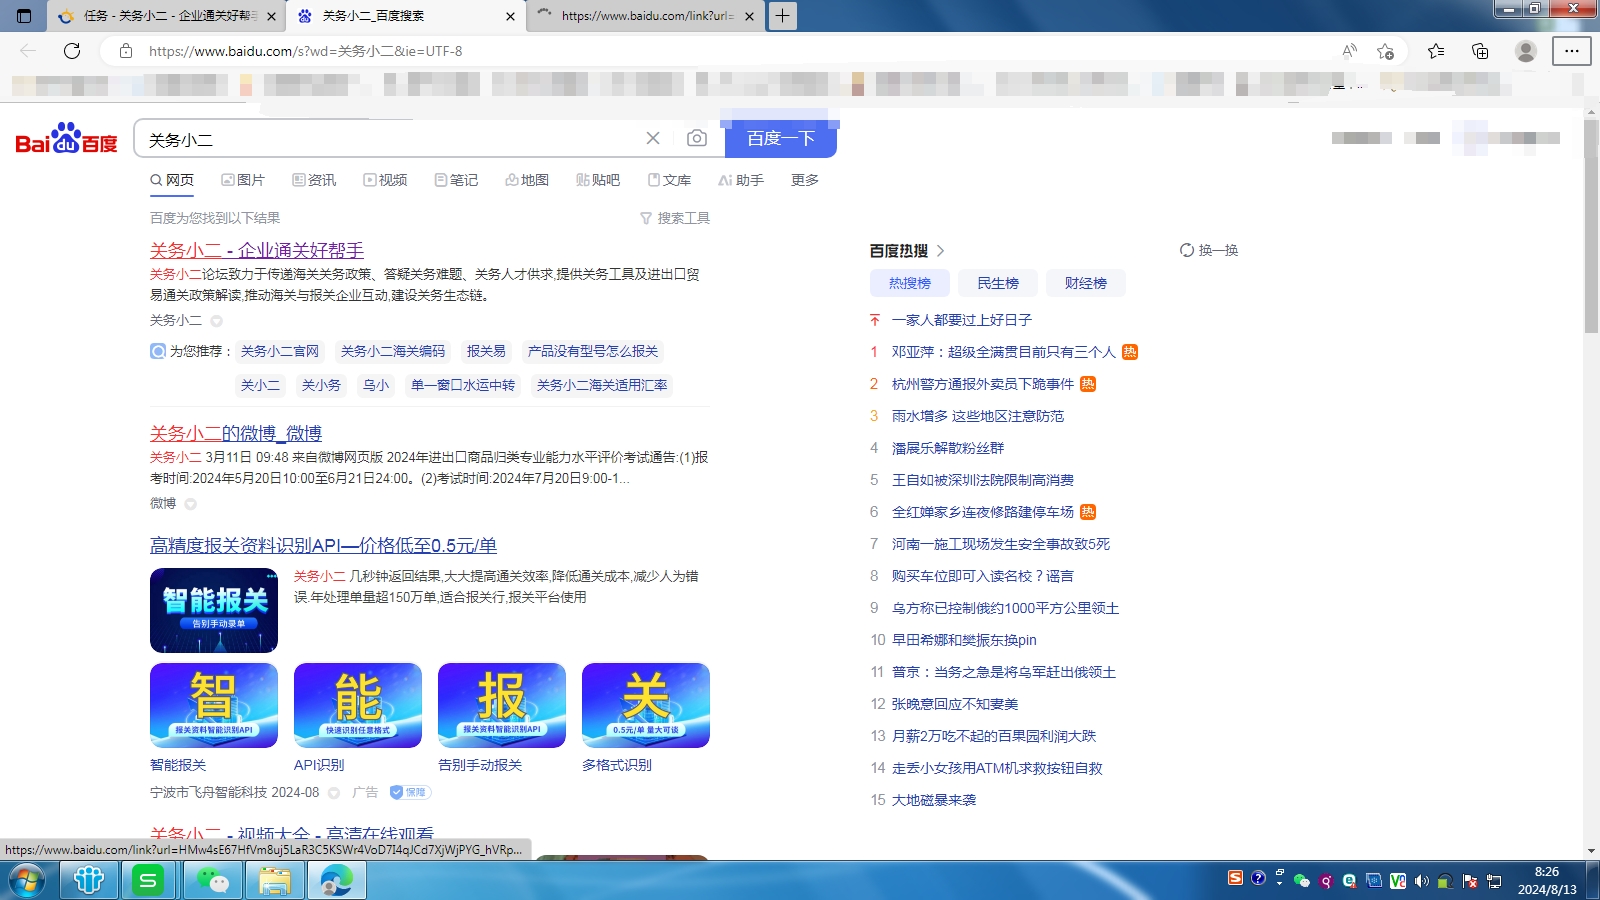The image size is (1600, 900).
Task: Select the 视频 tab
Action: 385,180
